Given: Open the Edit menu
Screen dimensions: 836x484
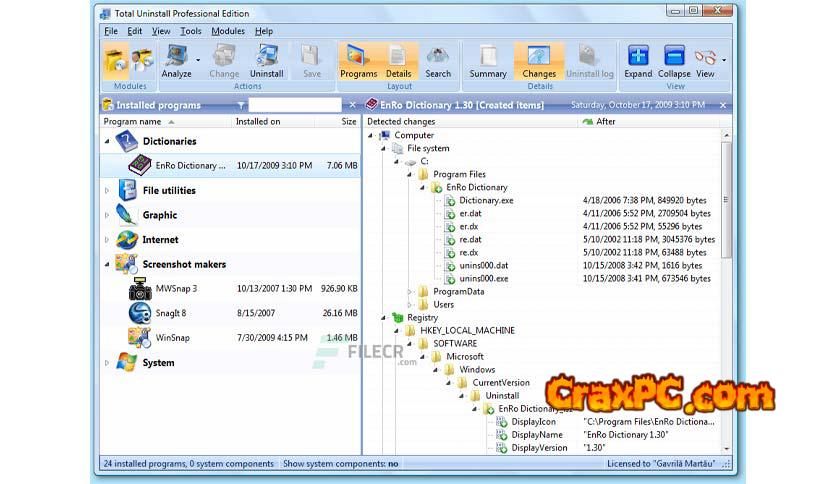Looking at the screenshot, I should click(134, 31).
